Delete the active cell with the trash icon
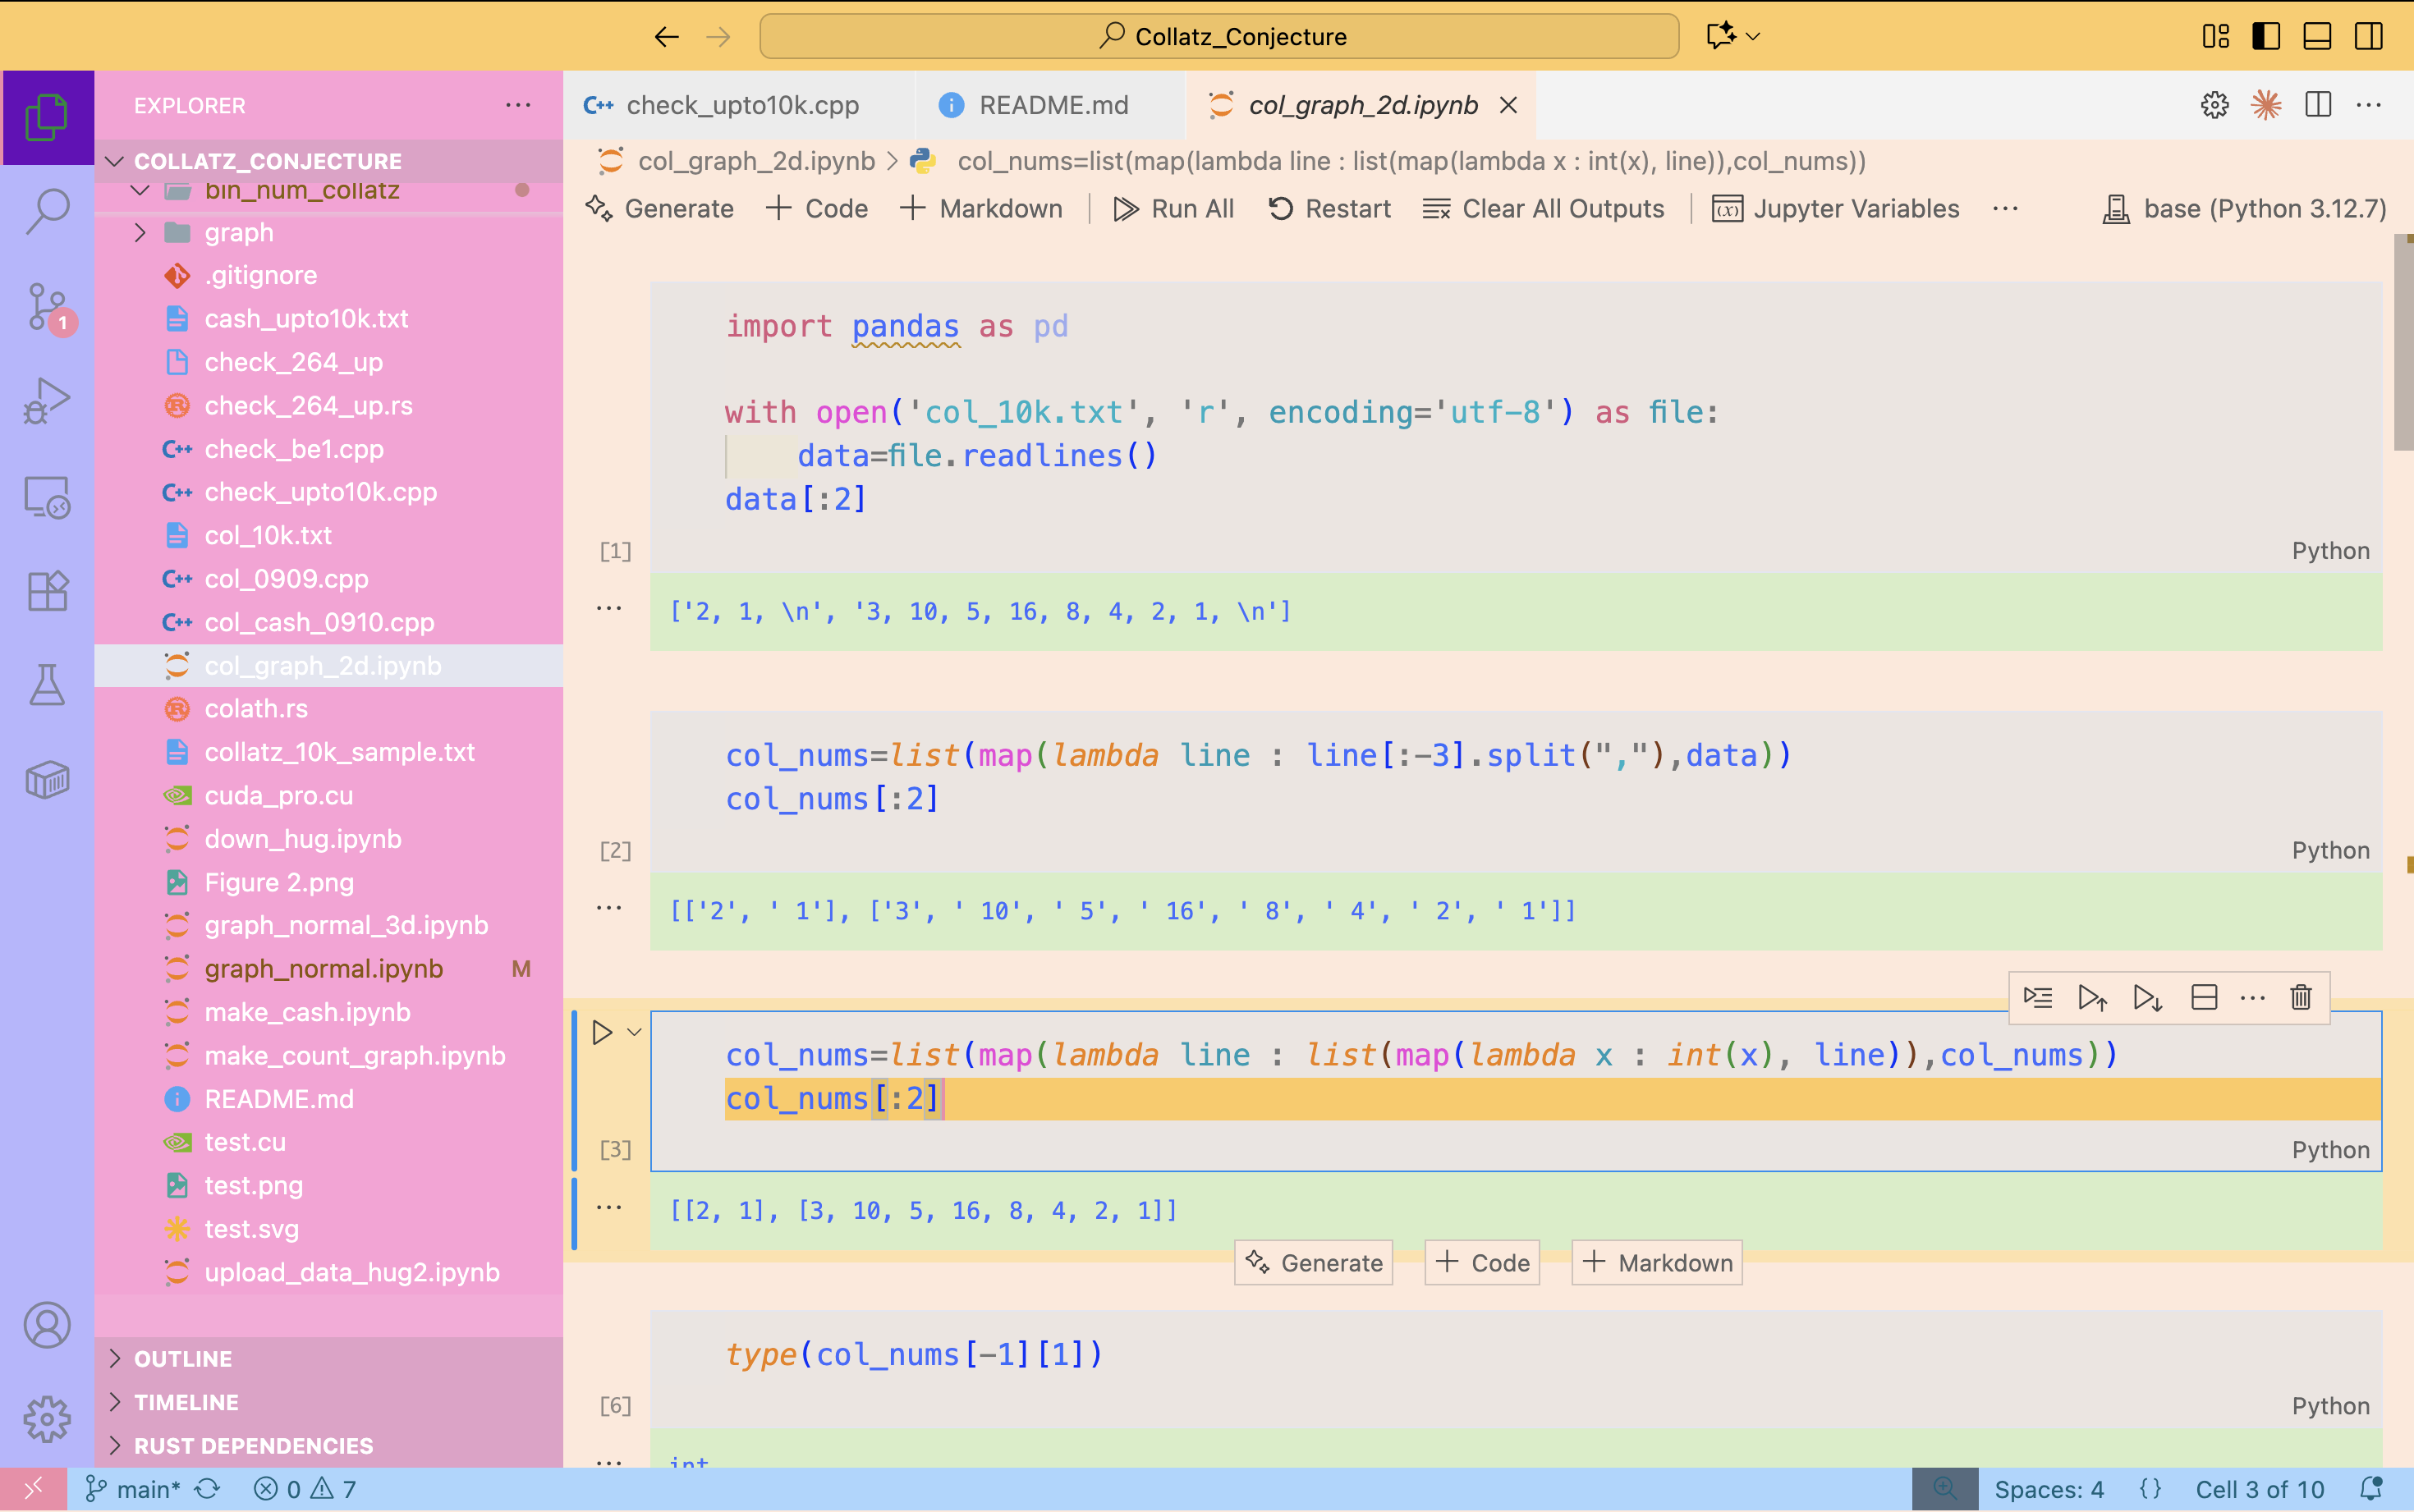 tap(2301, 997)
